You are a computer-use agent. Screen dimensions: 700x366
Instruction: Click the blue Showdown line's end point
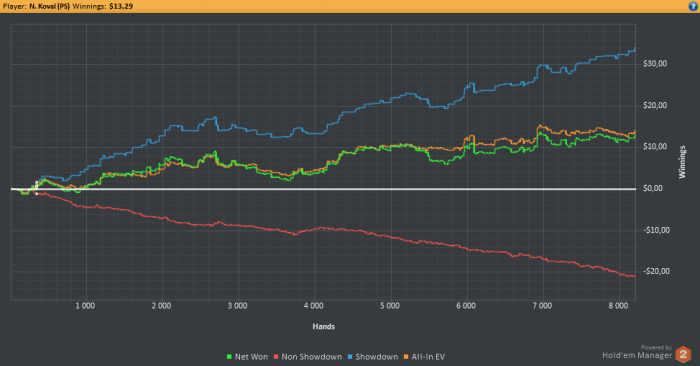tap(635, 49)
